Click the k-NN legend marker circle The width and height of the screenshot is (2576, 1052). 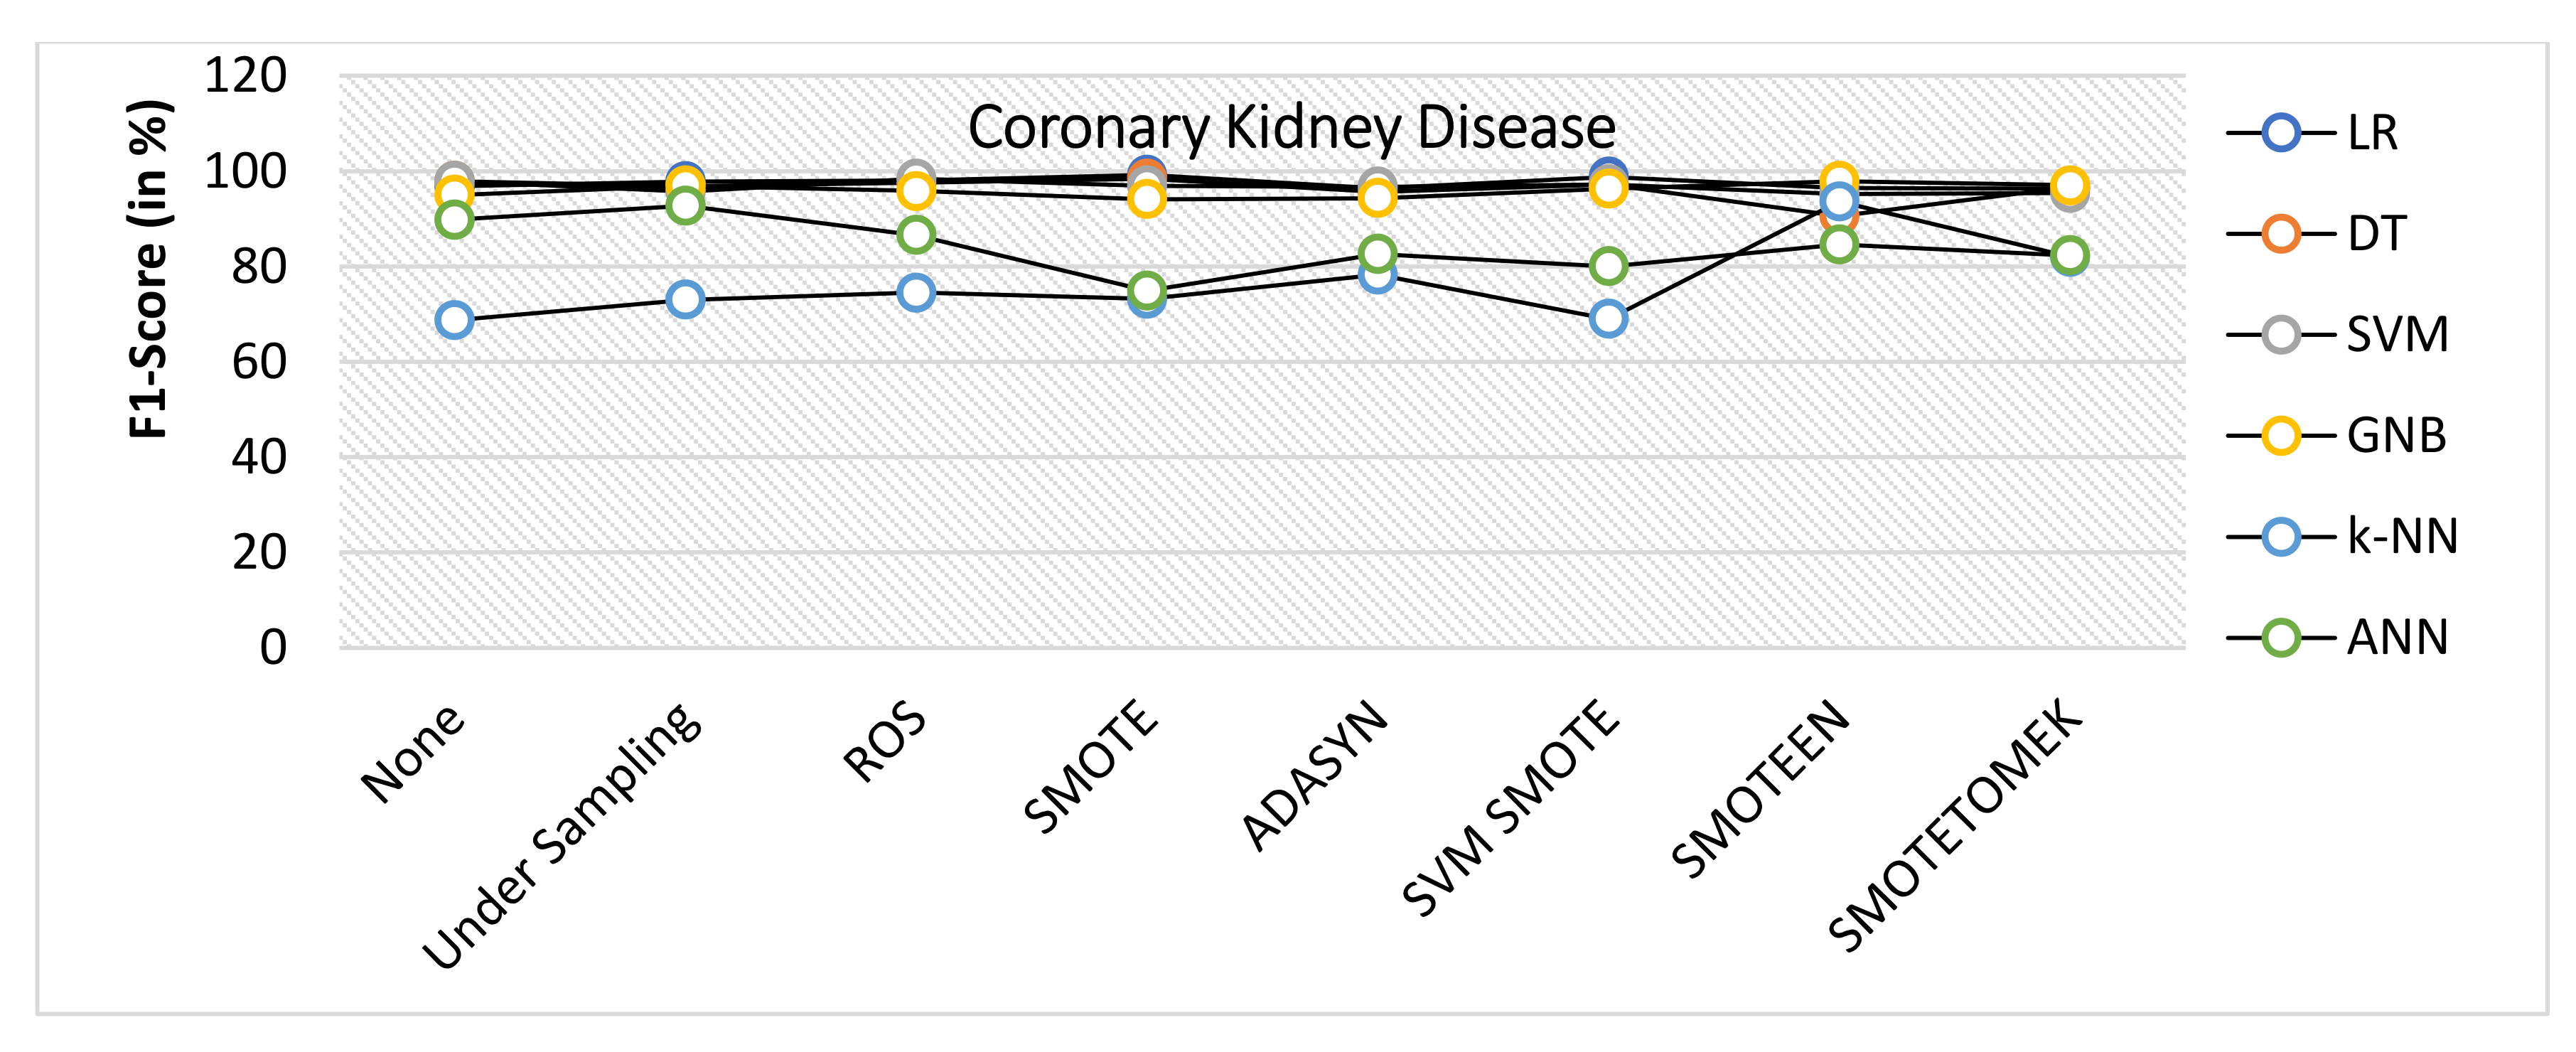tap(2281, 537)
